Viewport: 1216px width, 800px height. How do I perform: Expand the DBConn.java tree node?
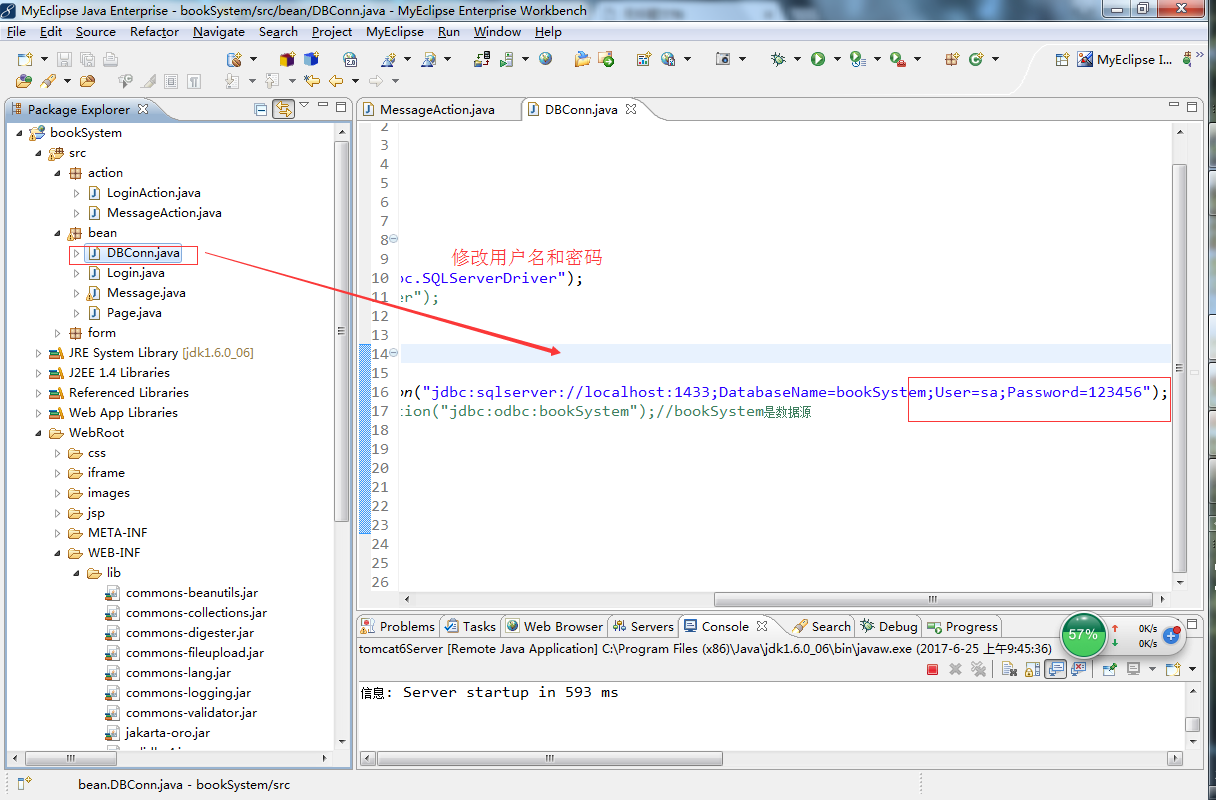click(x=77, y=253)
